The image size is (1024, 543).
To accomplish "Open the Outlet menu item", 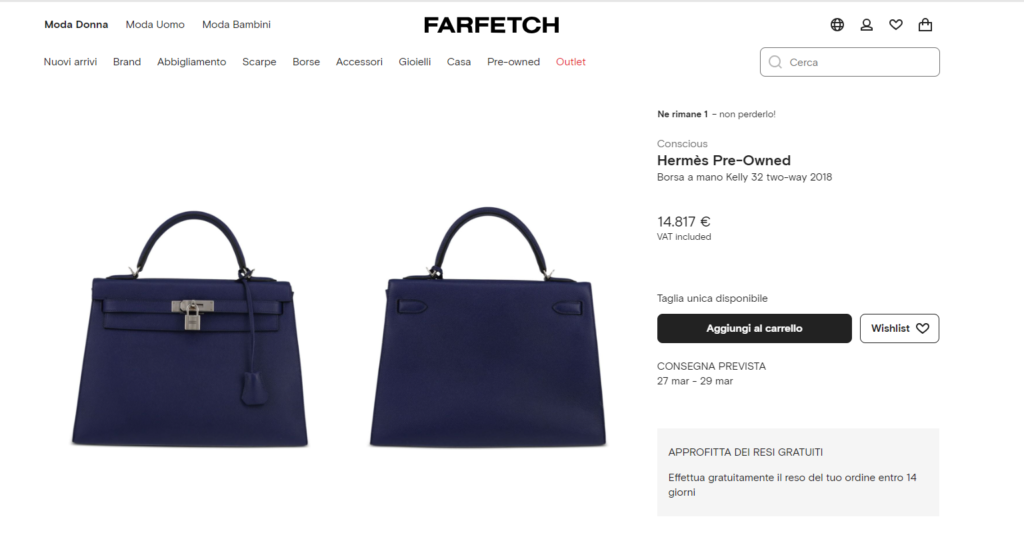I will click(571, 62).
